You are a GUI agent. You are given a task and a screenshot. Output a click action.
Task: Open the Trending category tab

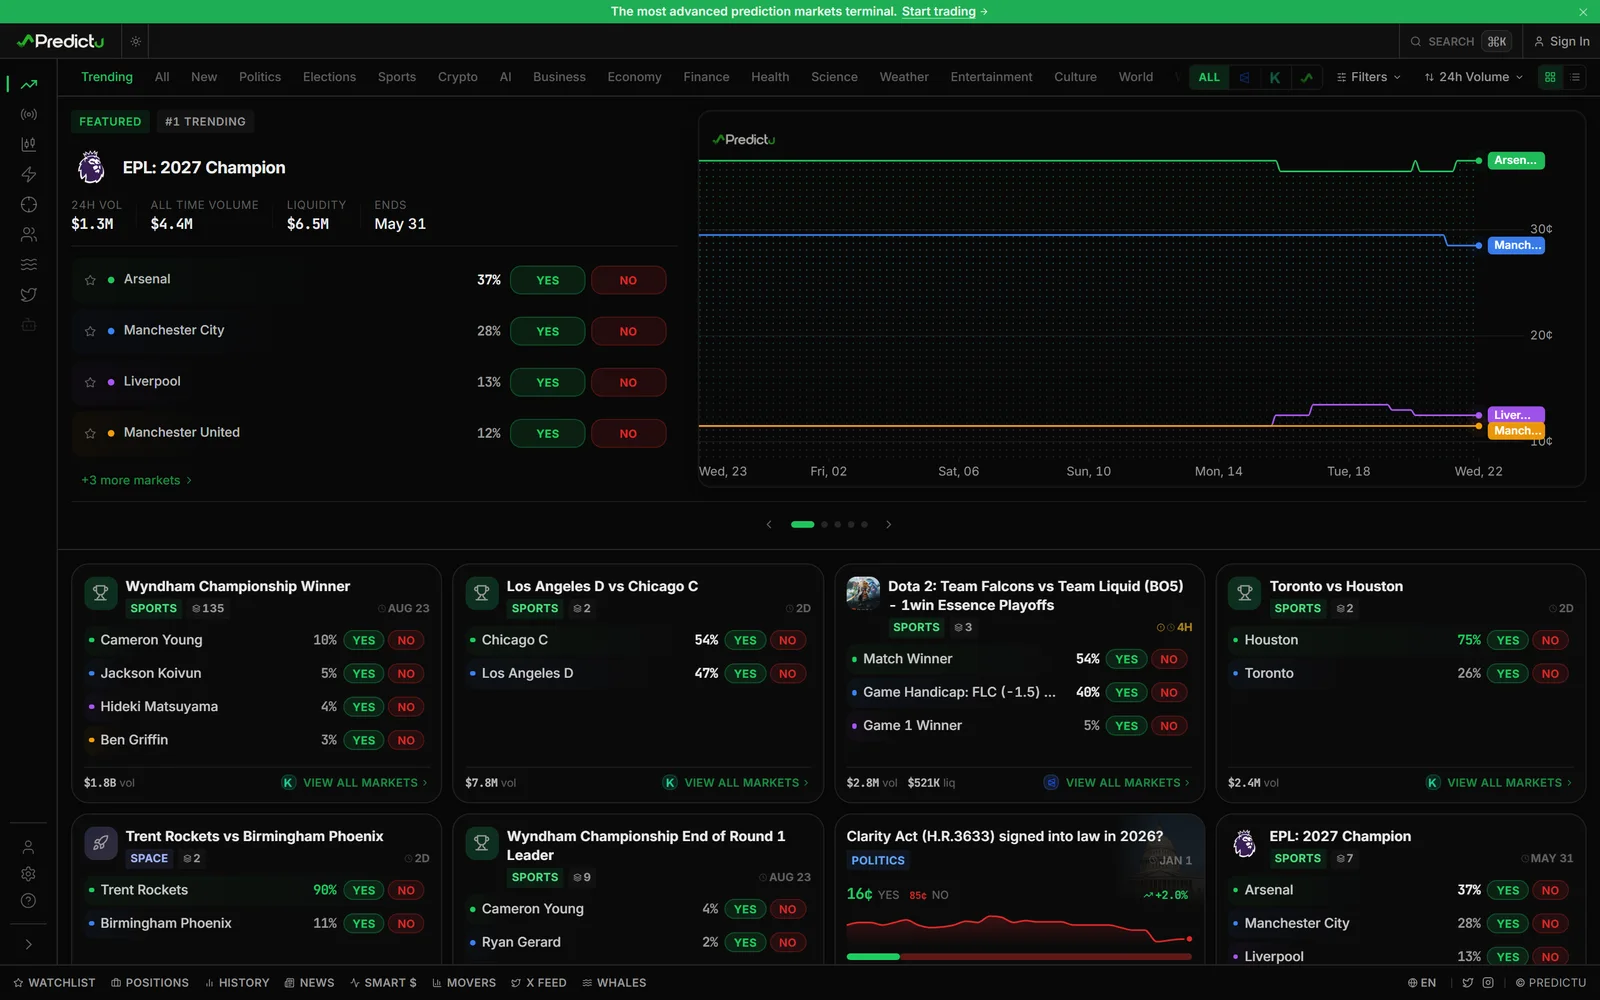107,77
